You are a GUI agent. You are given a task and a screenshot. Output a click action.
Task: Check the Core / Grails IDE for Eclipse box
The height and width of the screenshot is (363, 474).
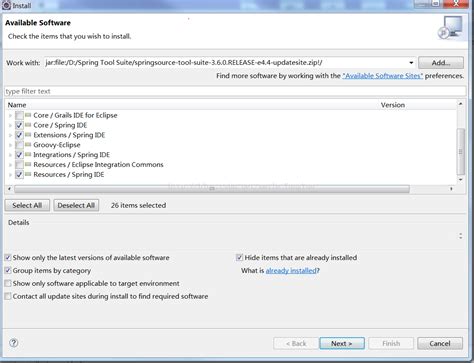click(19, 115)
